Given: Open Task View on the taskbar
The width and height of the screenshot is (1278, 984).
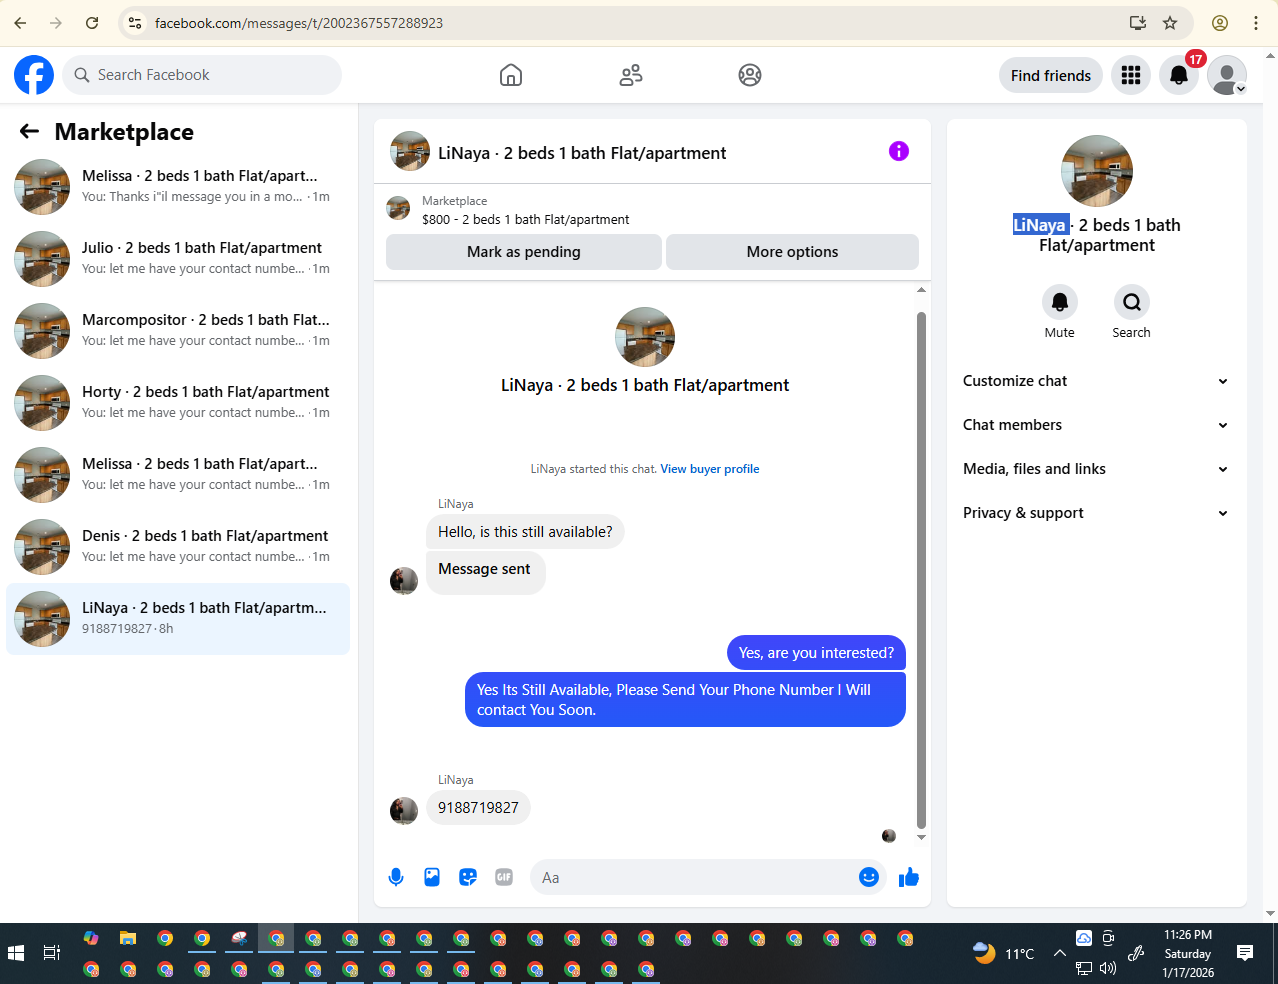Looking at the screenshot, I should 52,953.
